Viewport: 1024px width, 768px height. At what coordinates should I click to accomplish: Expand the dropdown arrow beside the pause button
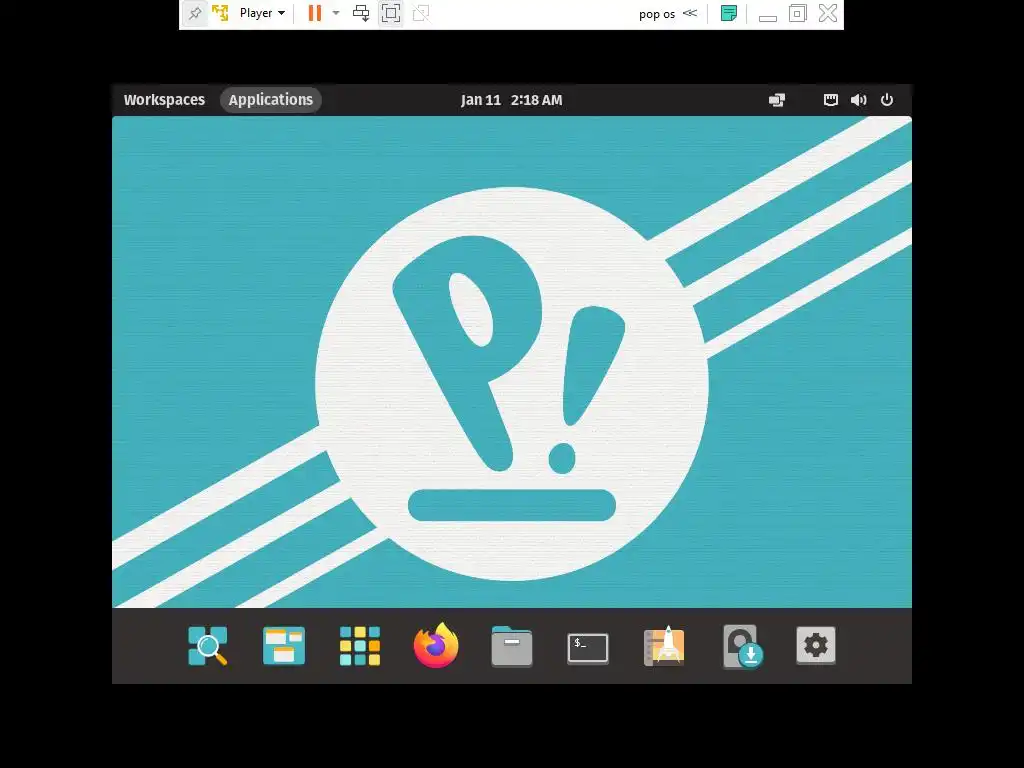(x=336, y=13)
